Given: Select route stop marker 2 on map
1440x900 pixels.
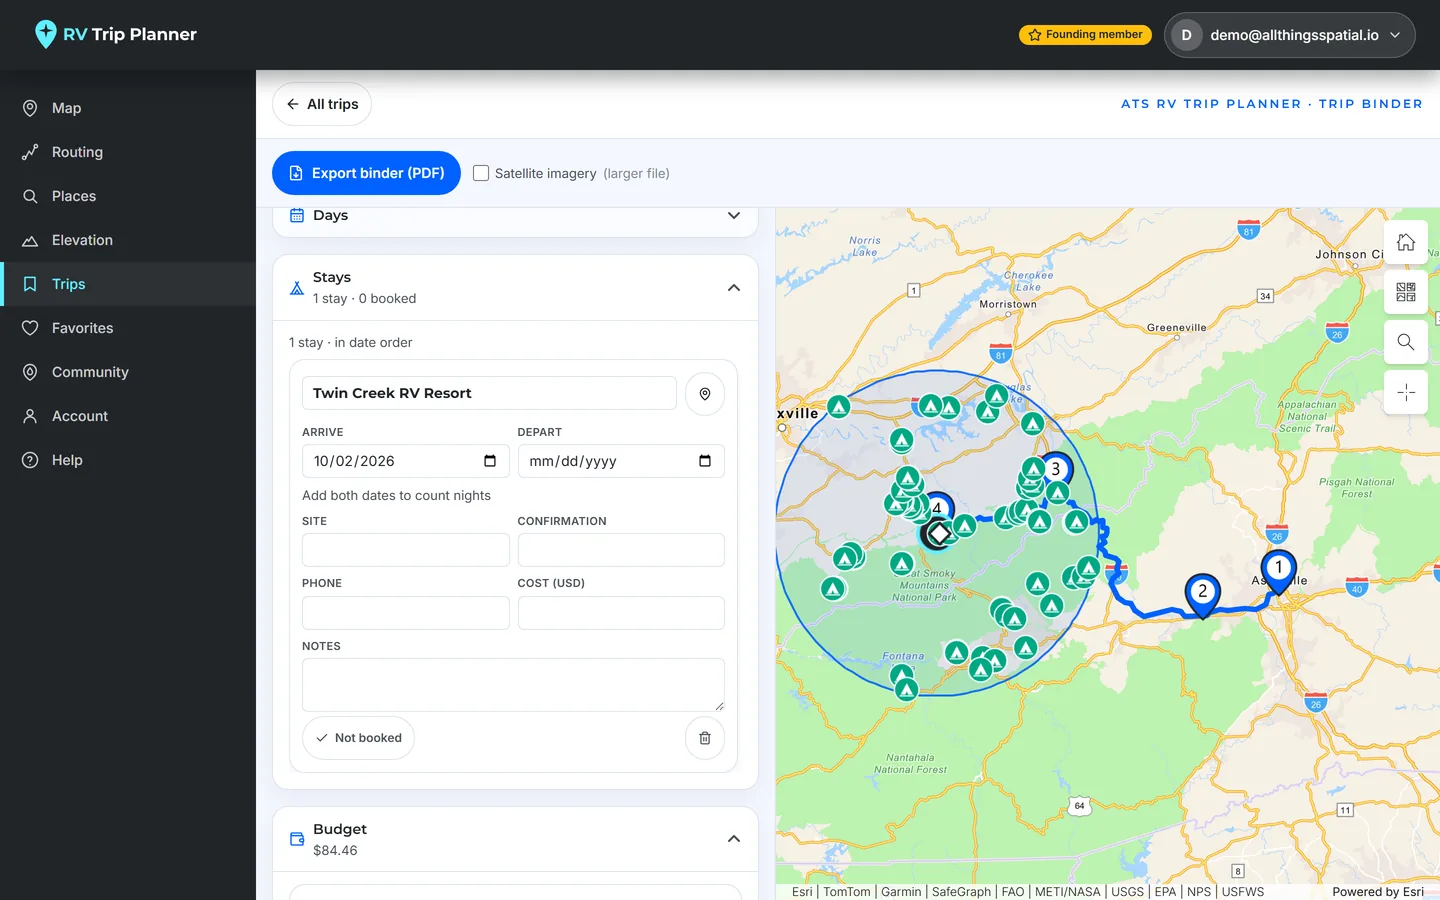Looking at the screenshot, I should [1202, 594].
